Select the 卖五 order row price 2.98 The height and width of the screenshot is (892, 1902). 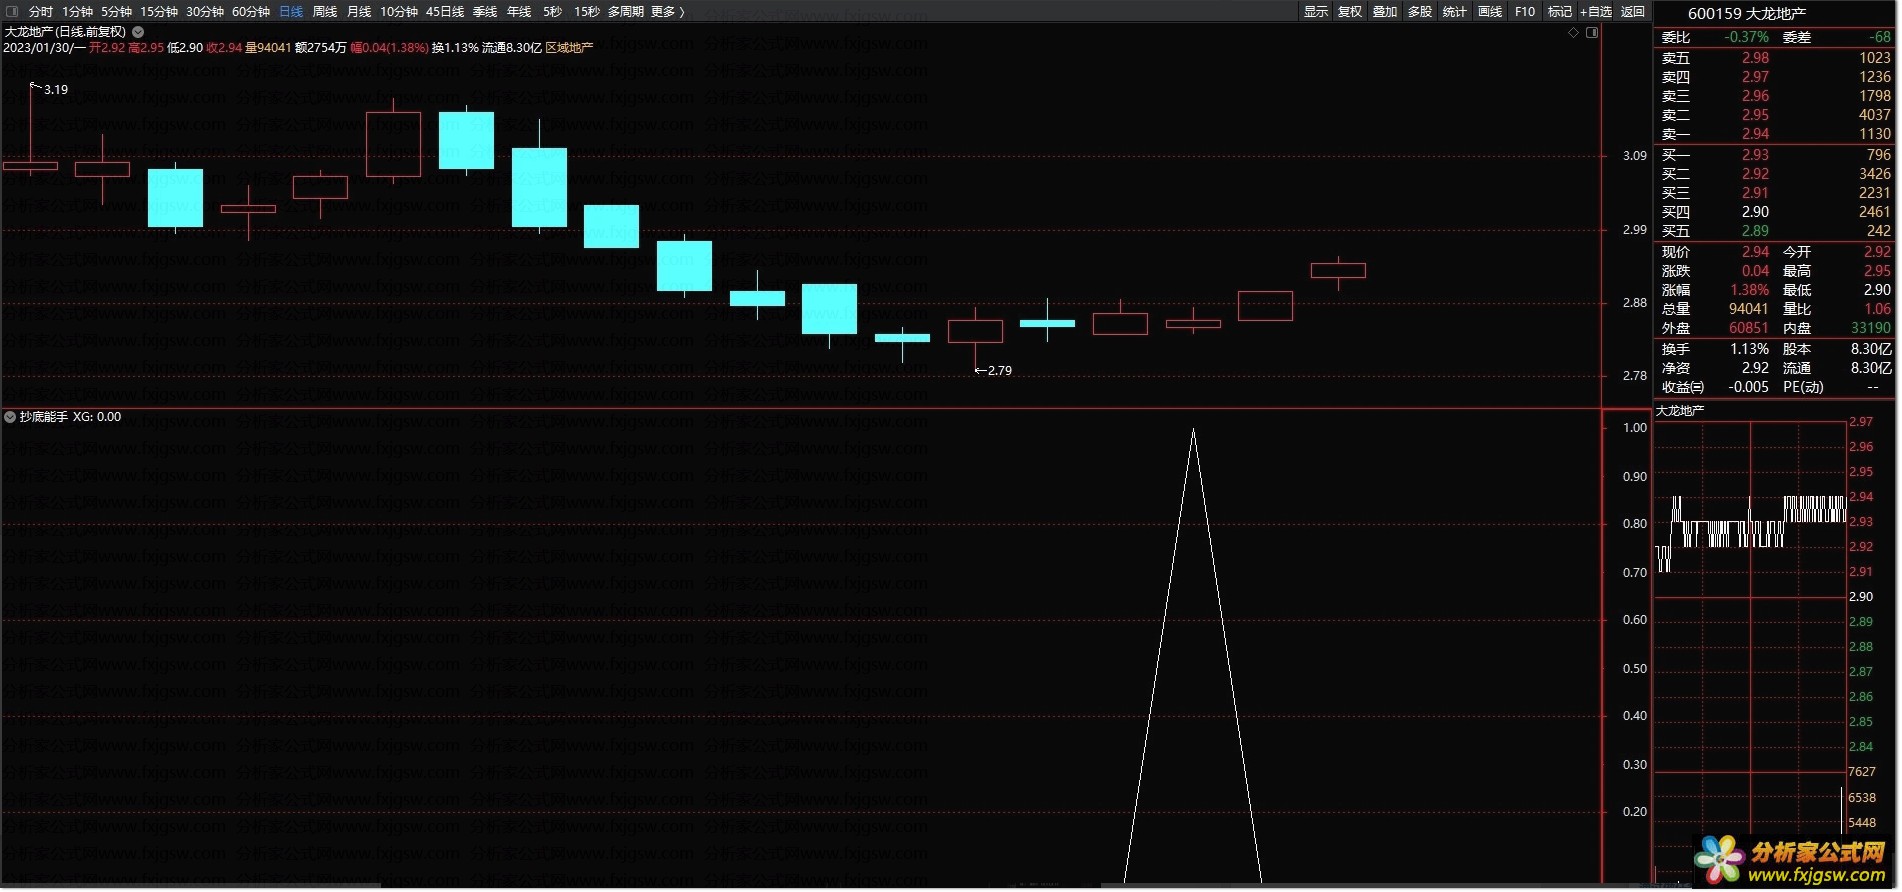pyautogui.click(x=1755, y=58)
